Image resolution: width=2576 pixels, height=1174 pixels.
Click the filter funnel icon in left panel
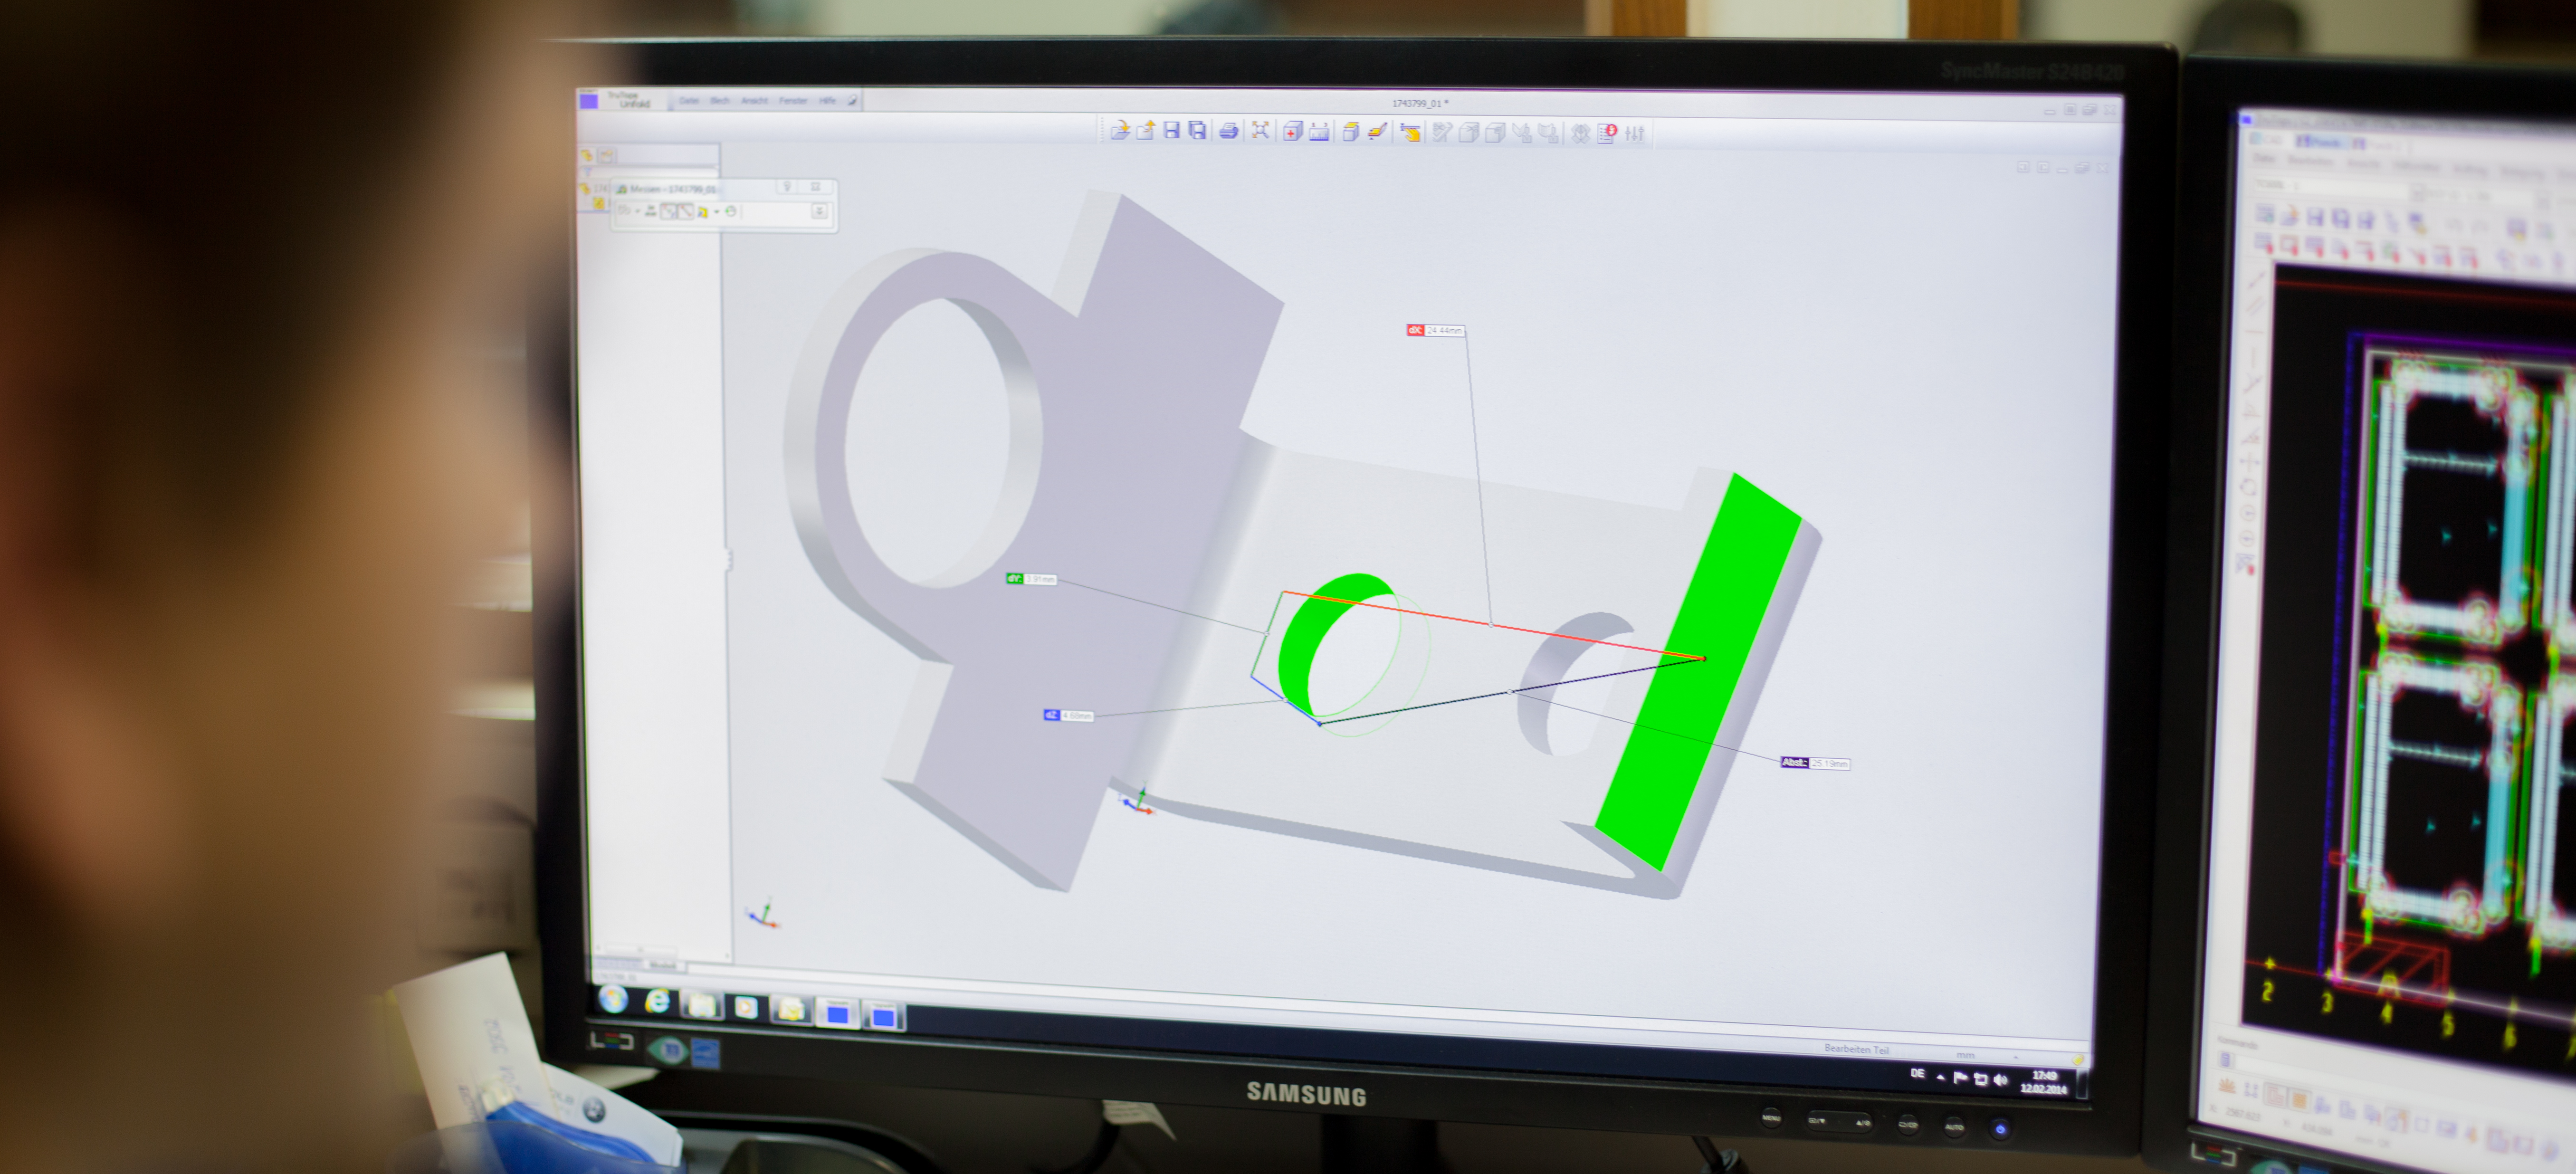point(587,172)
